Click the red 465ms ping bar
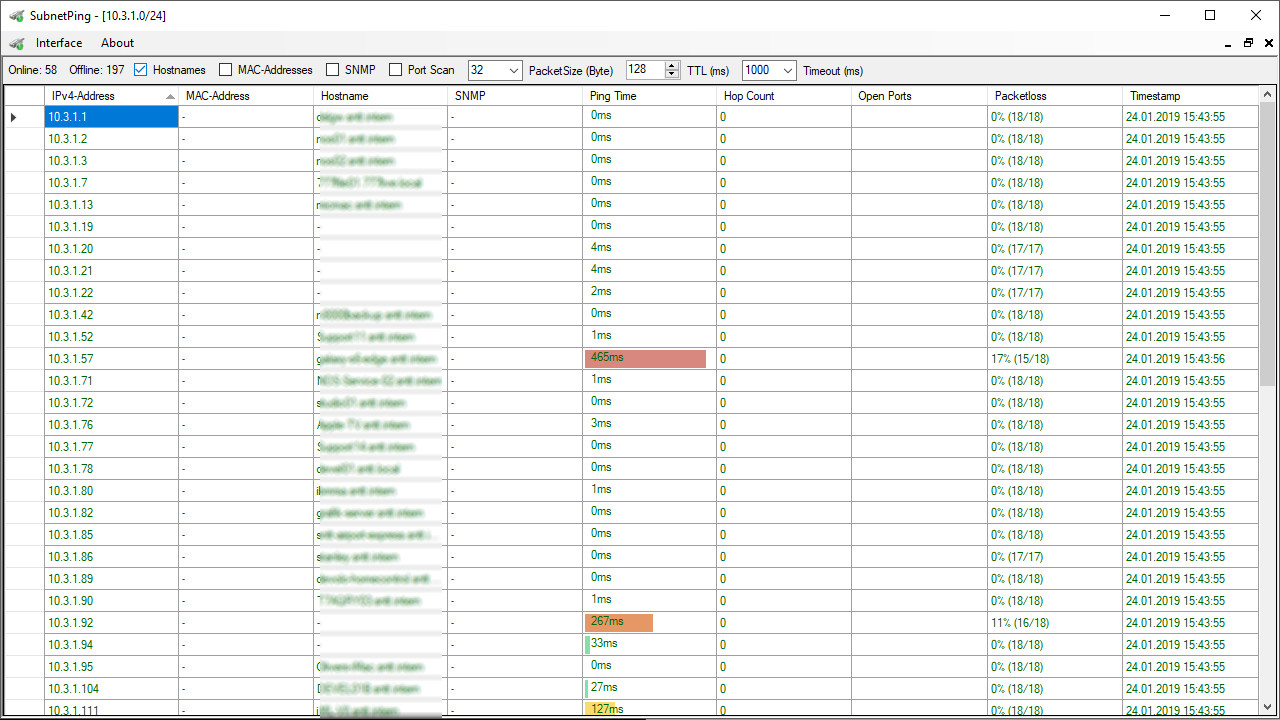This screenshot has height=720, width=1280. (645, 359)
